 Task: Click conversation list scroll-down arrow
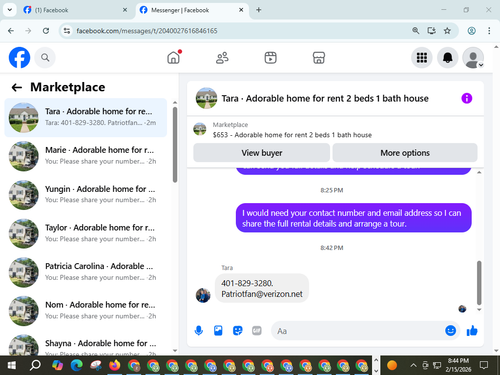pyautogui.click(x=175, y=350)
